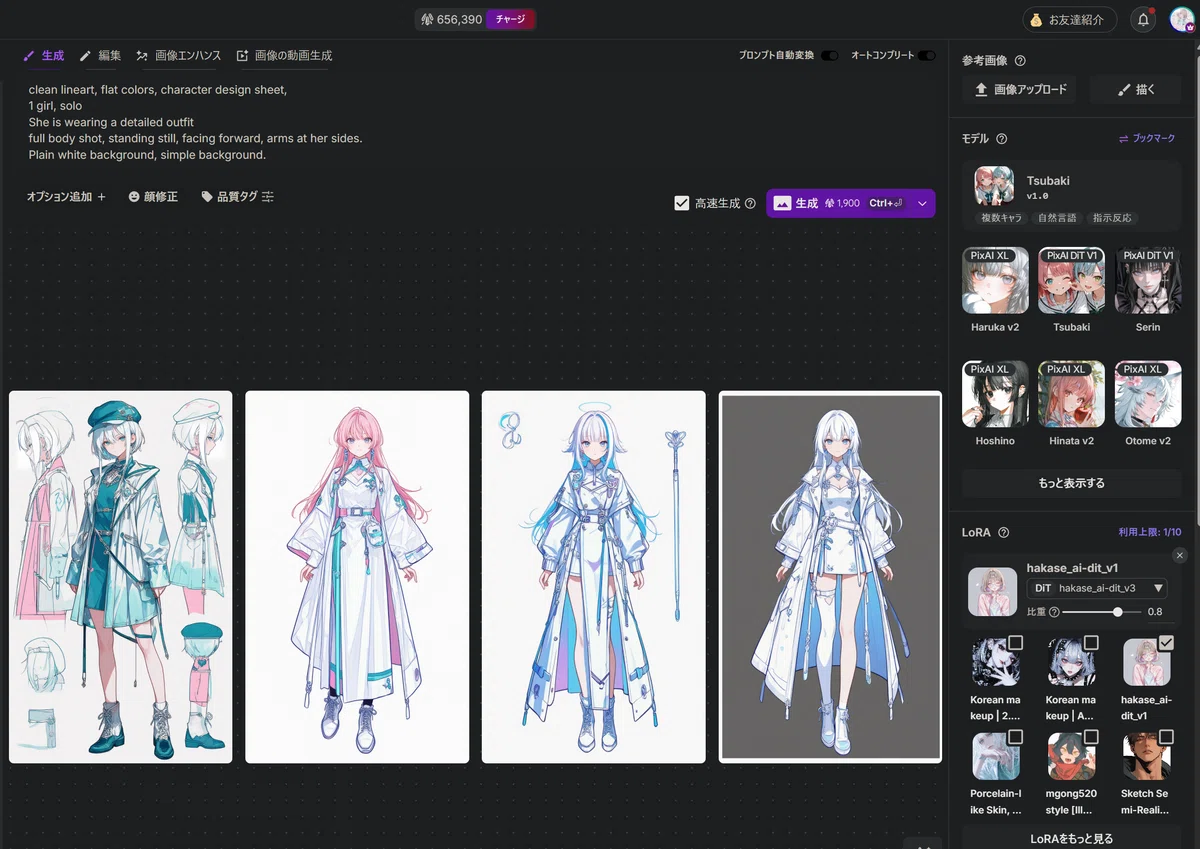1200x849 pixels.
Task: Click the help icon beside 高速生成
Action: pyautogui.click(x=750, y=203)
